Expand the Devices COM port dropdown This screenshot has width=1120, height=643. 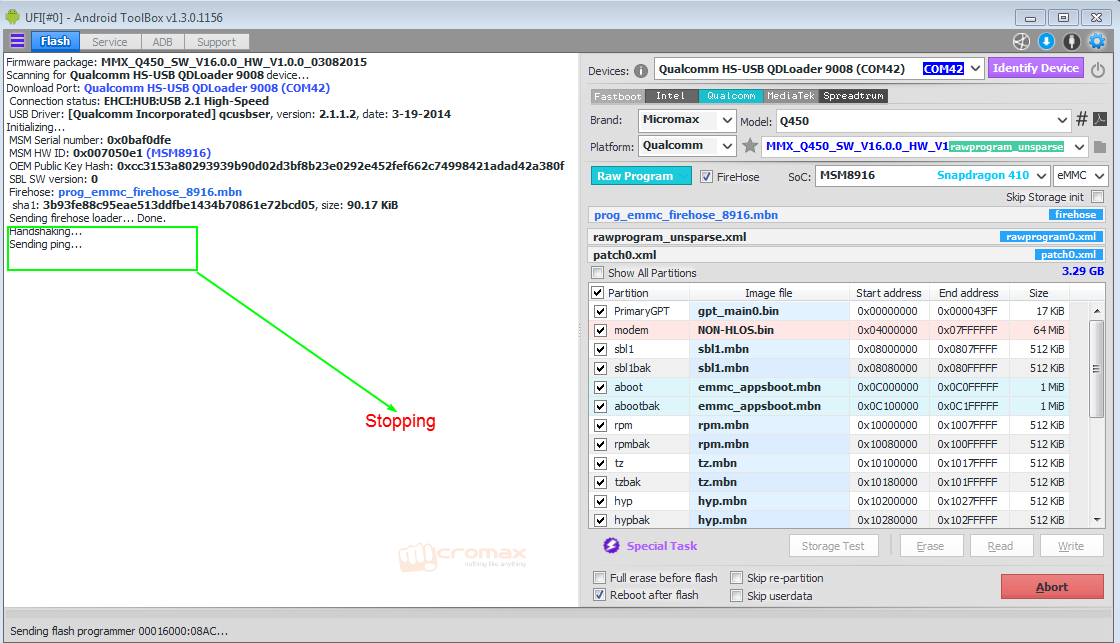976,69
